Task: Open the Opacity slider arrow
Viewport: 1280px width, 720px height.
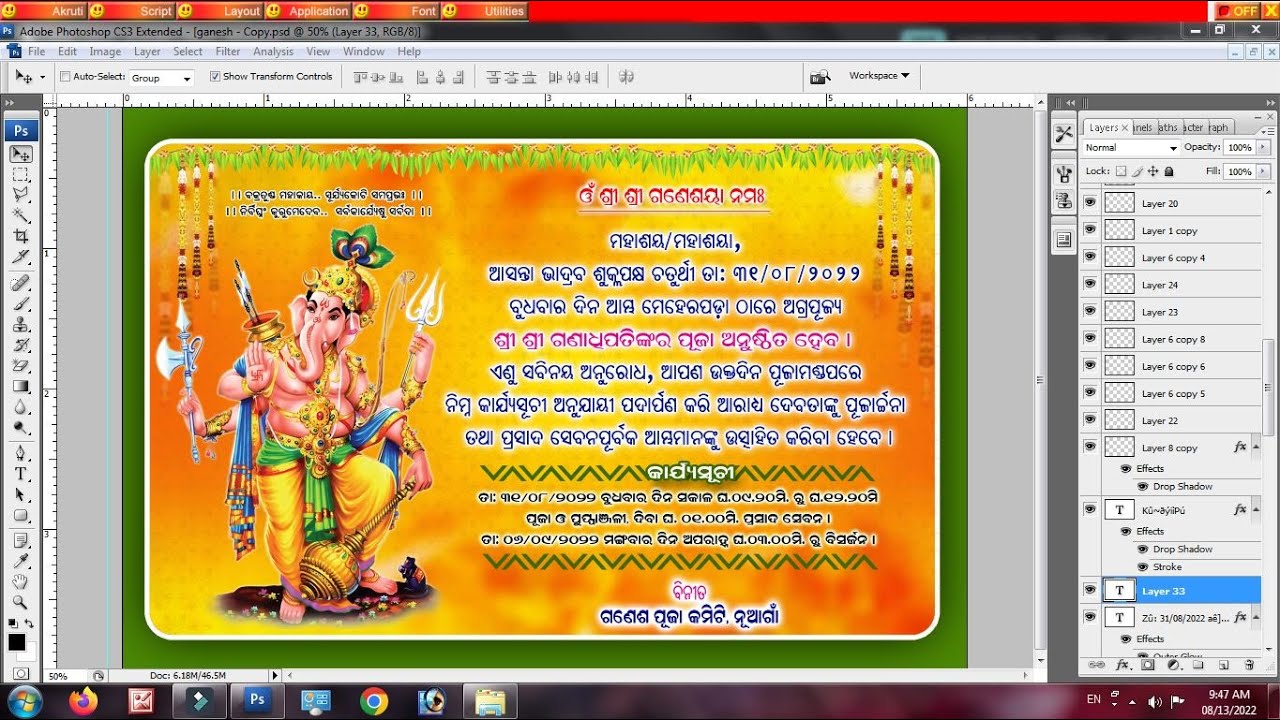Action: (x=1264, y=147)
